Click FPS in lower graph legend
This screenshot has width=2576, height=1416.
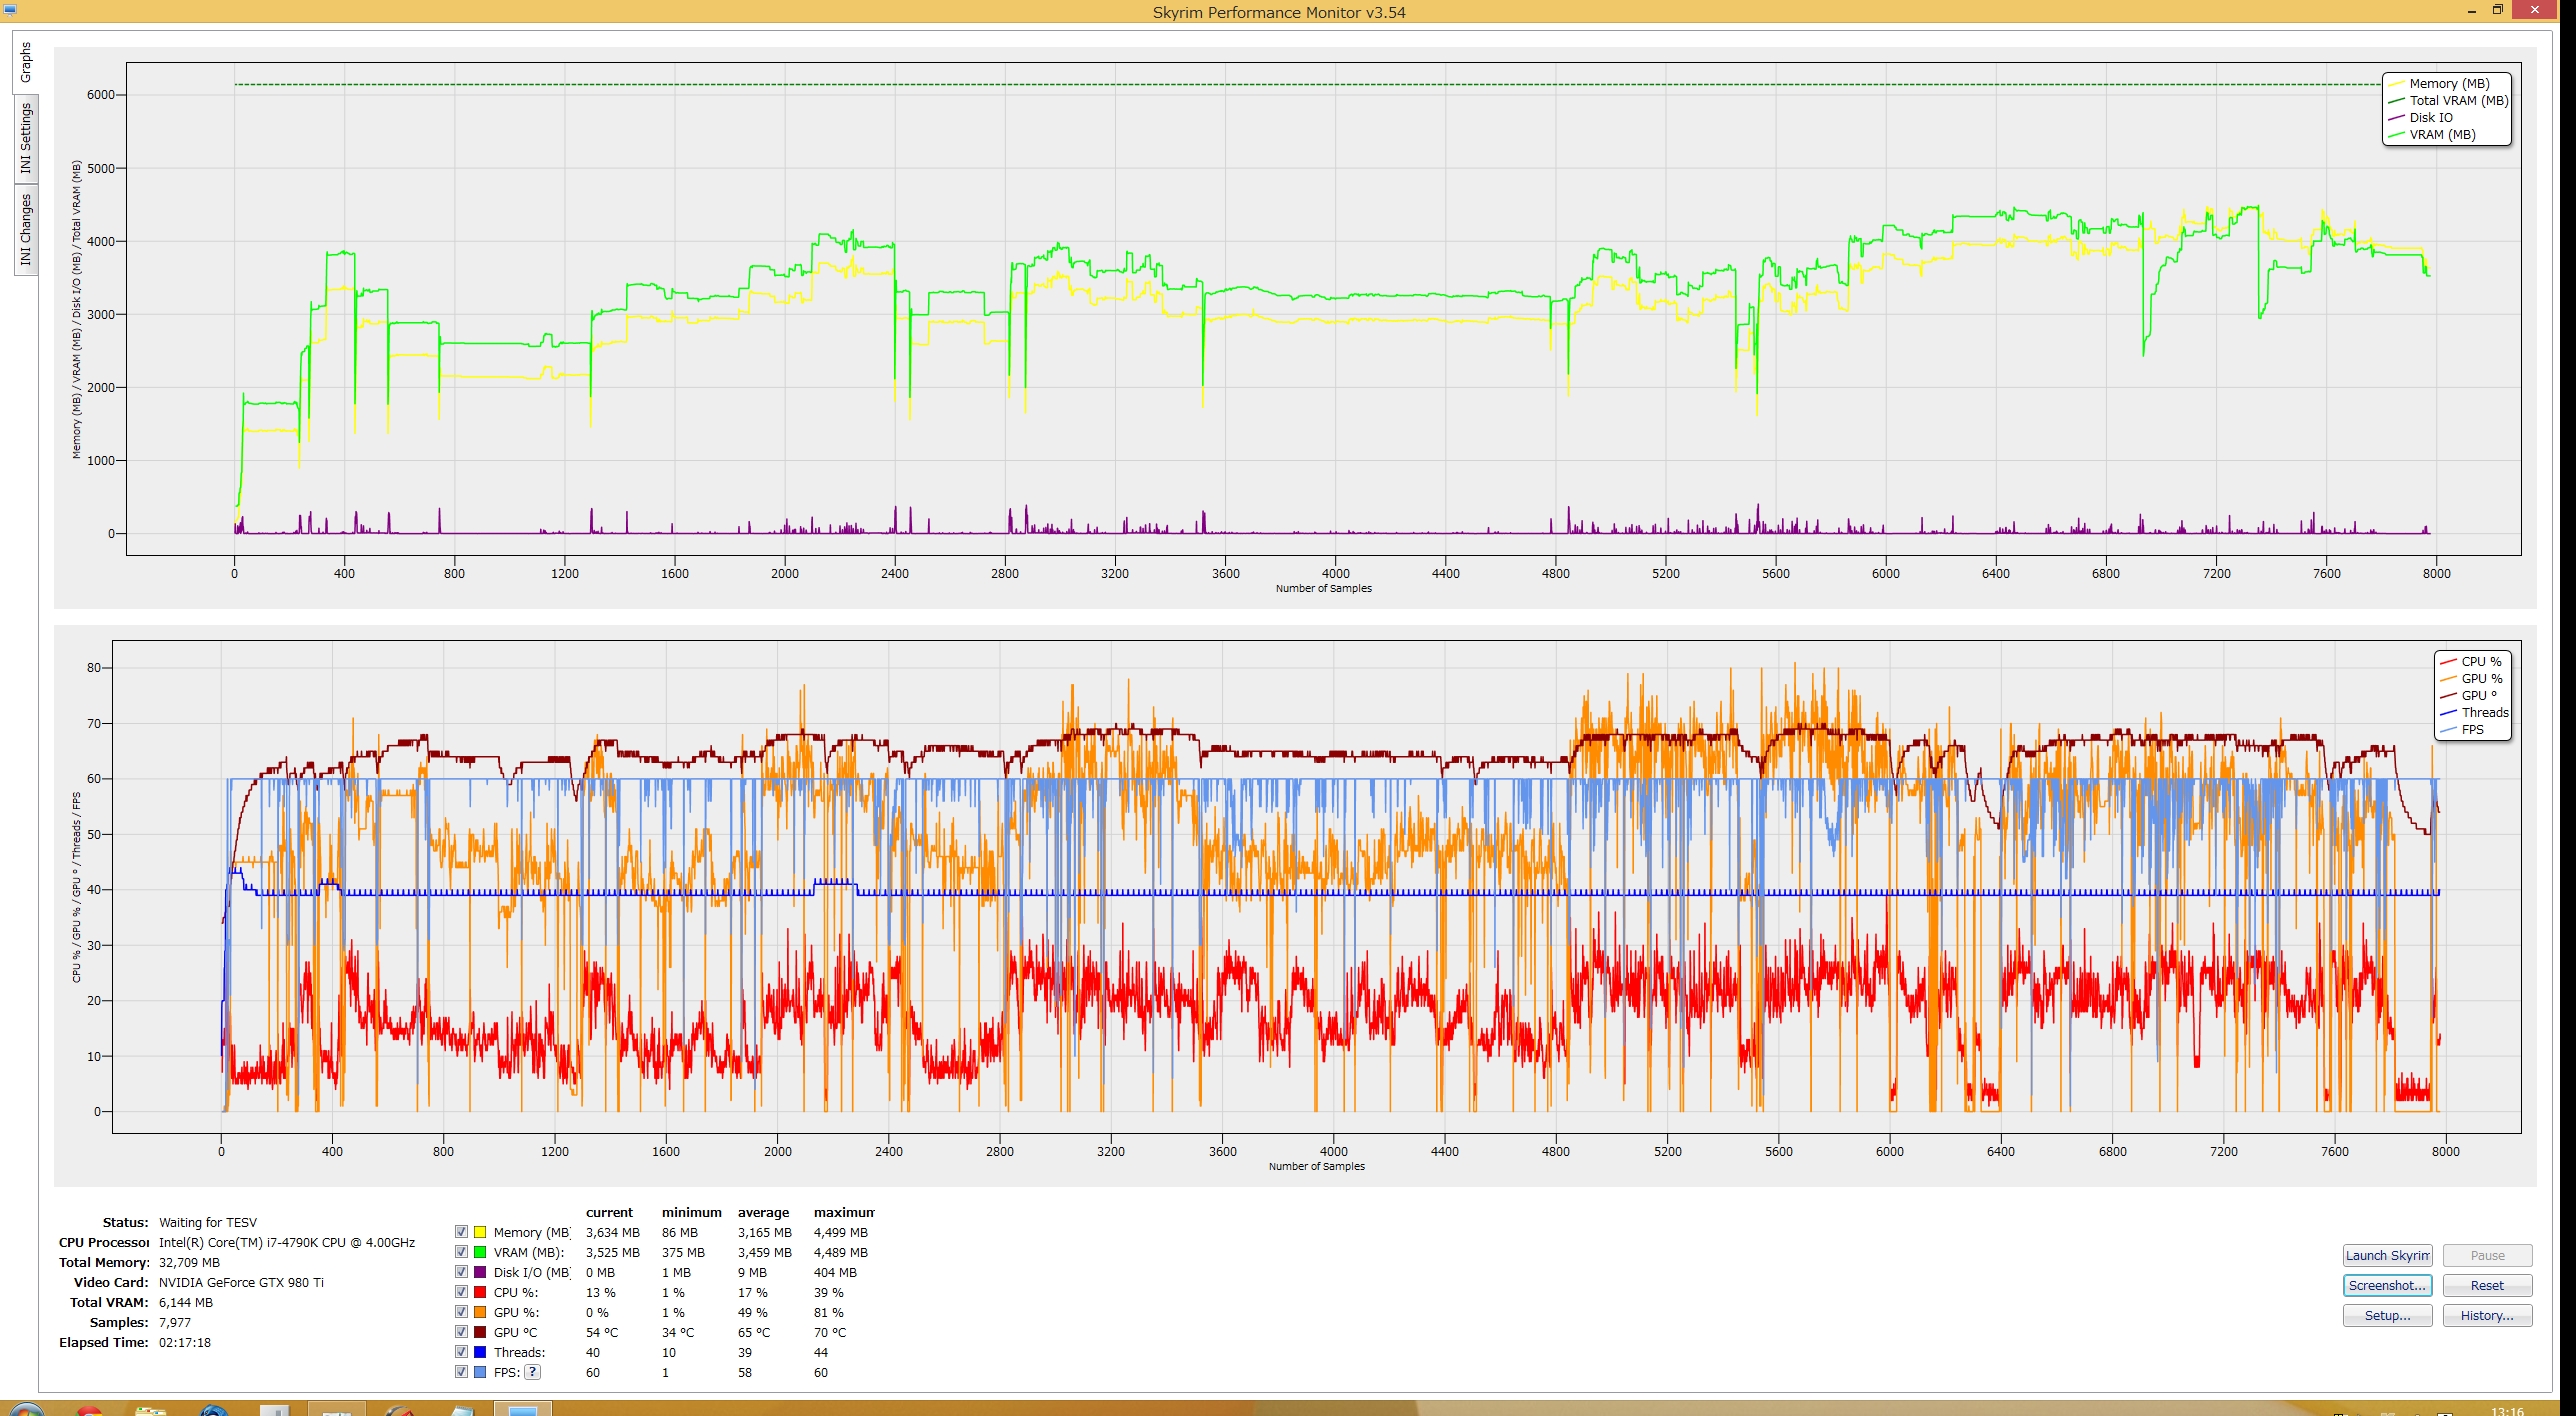2472,730
